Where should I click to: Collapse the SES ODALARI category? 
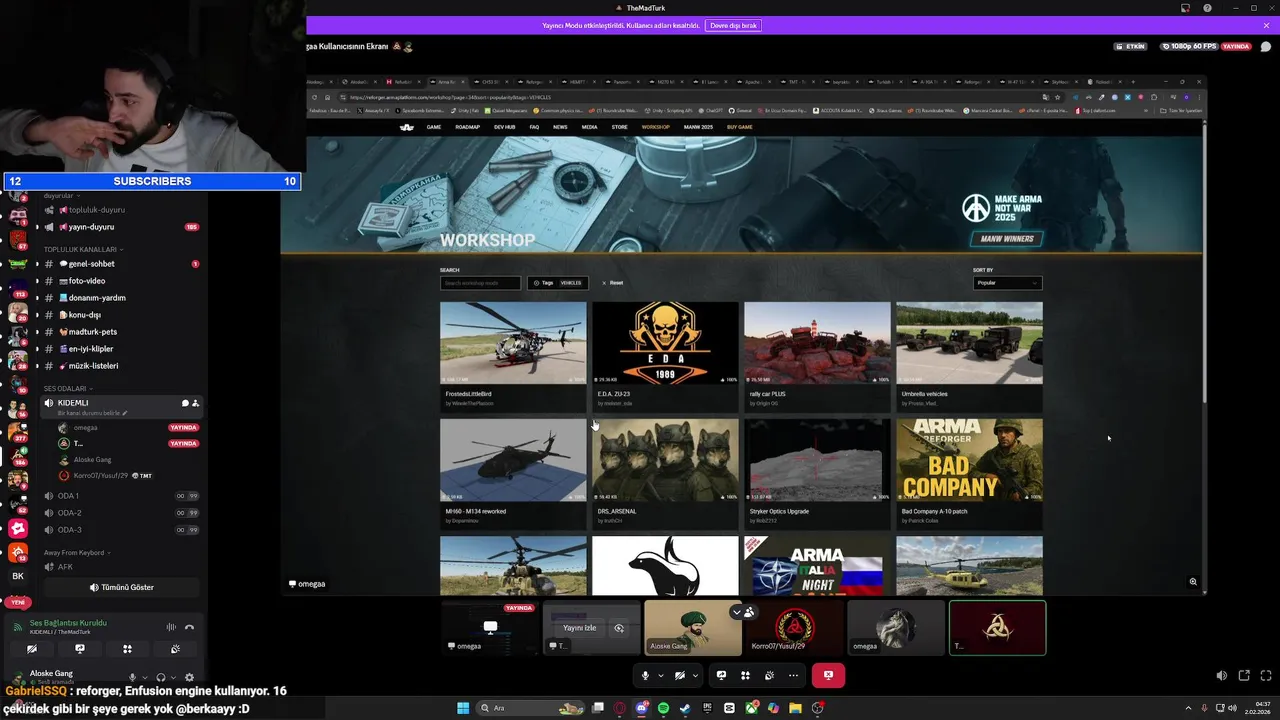tap(68, 388)
